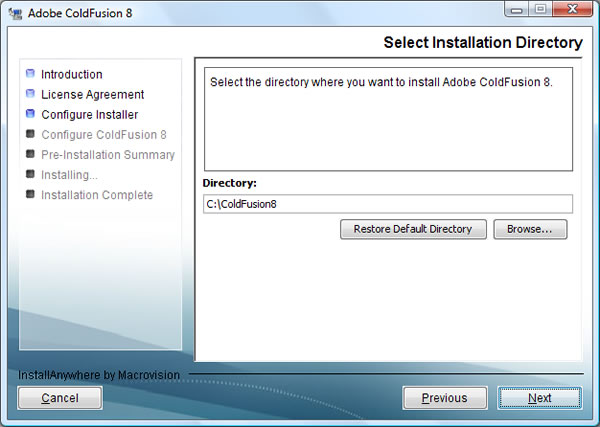600x427 pixels.
Task: Select the Installing... step label
Action: coord(69,175)
